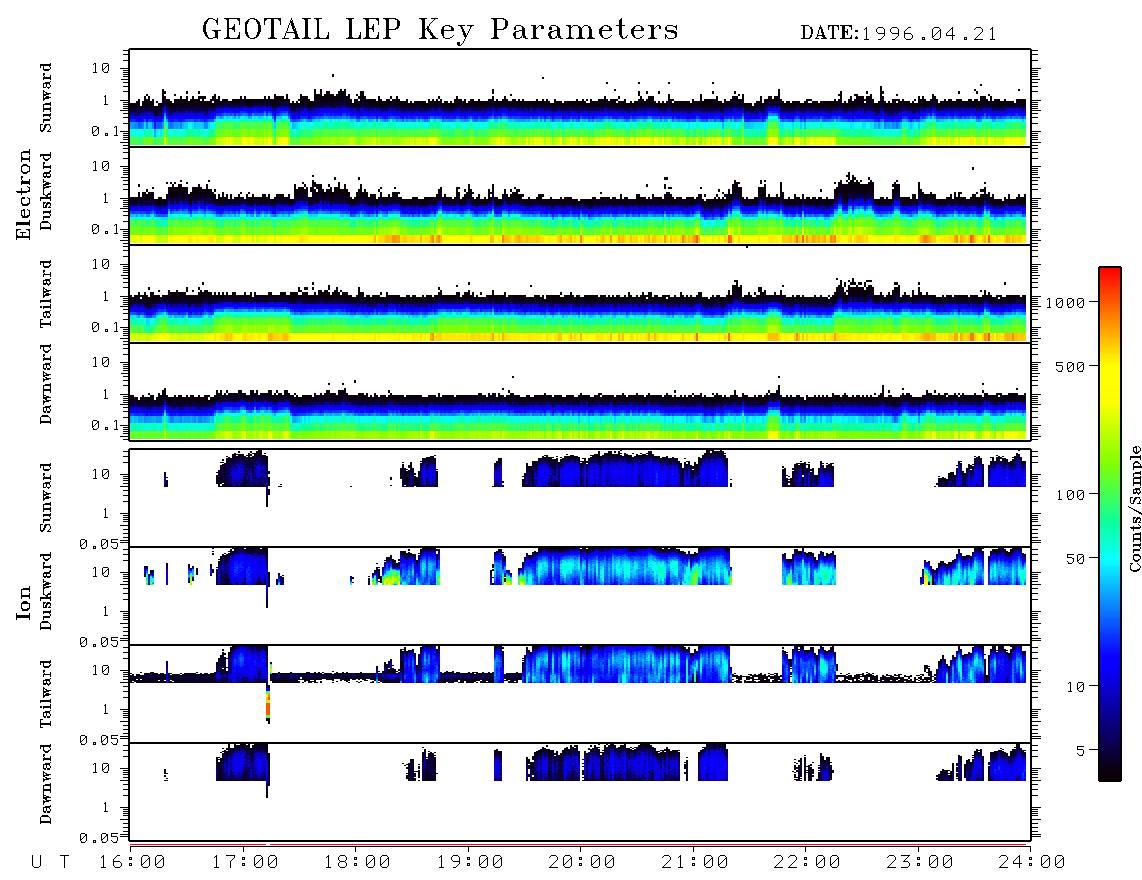Select the DATE:1996.04.21 label
1142x880 pixels.
click(x=898, y=34)
